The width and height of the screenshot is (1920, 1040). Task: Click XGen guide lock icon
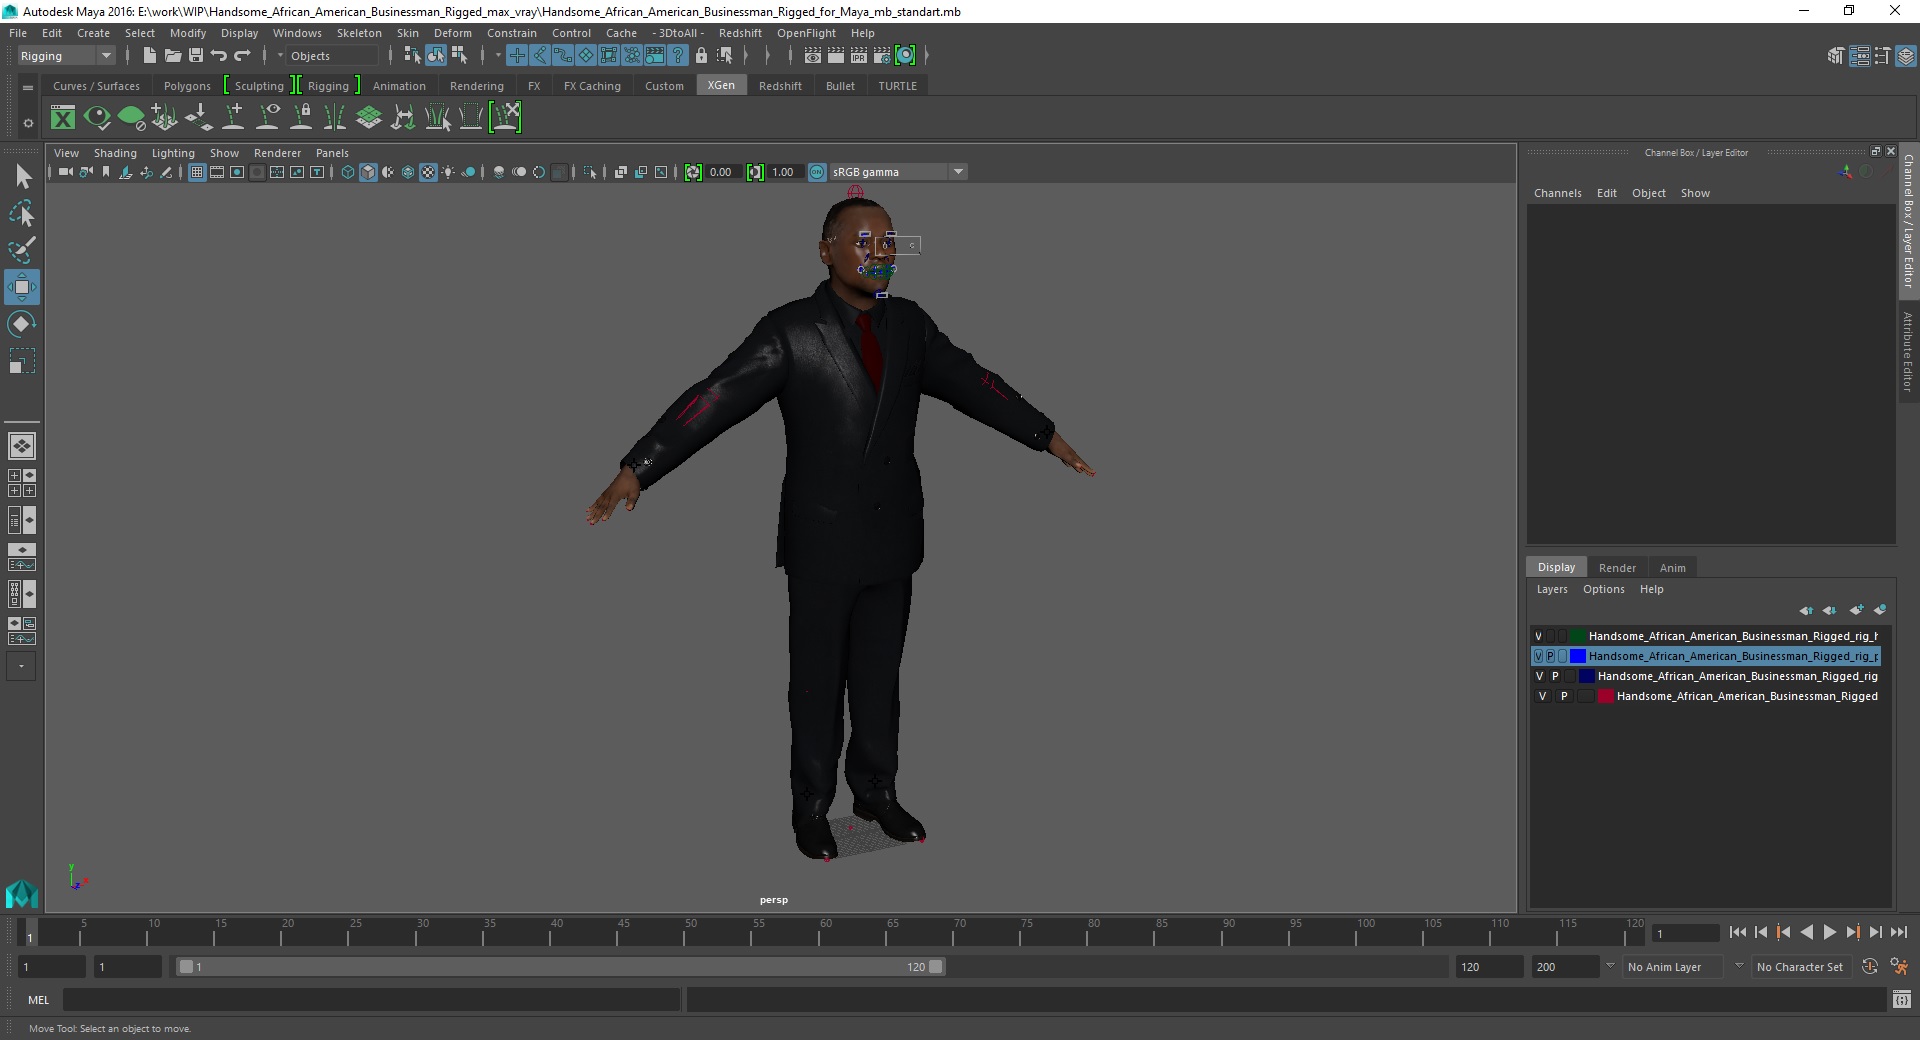pyautogui.click(x=301, y=118)
